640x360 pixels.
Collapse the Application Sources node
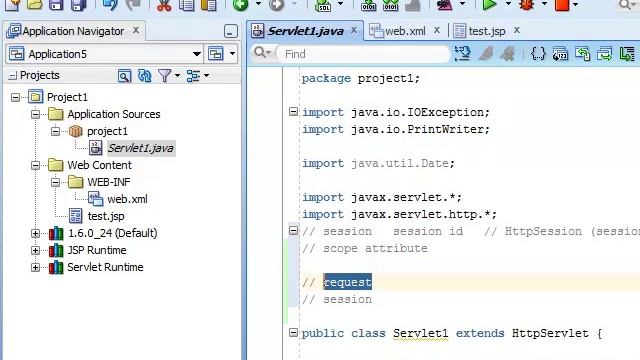pyautogui.click(x=36, y=114)
